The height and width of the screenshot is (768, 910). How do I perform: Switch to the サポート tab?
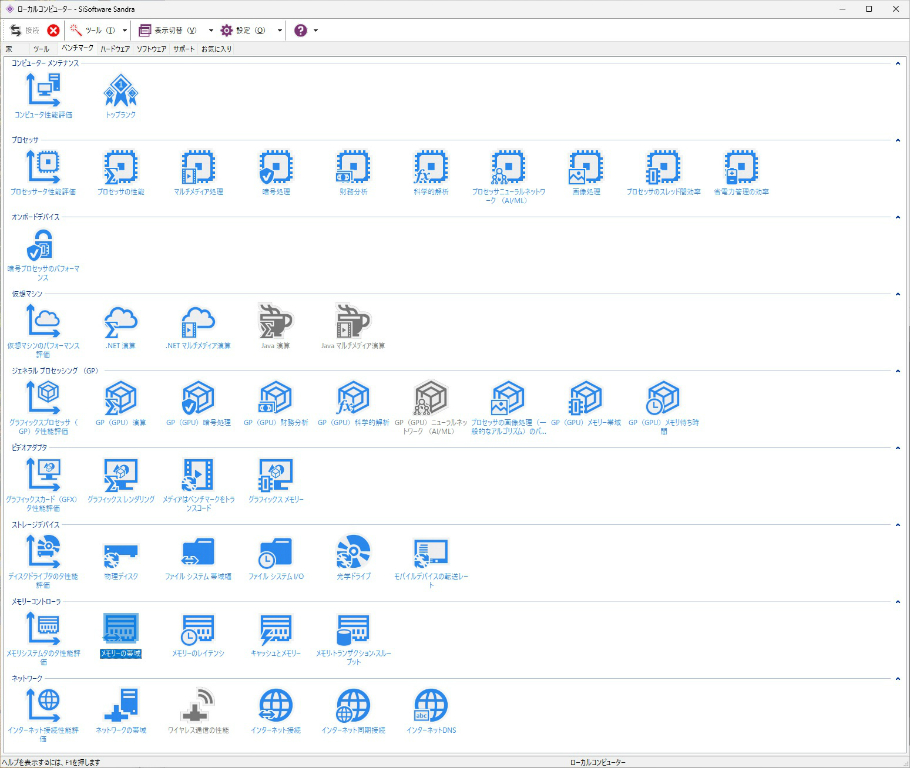coord(184,49)
